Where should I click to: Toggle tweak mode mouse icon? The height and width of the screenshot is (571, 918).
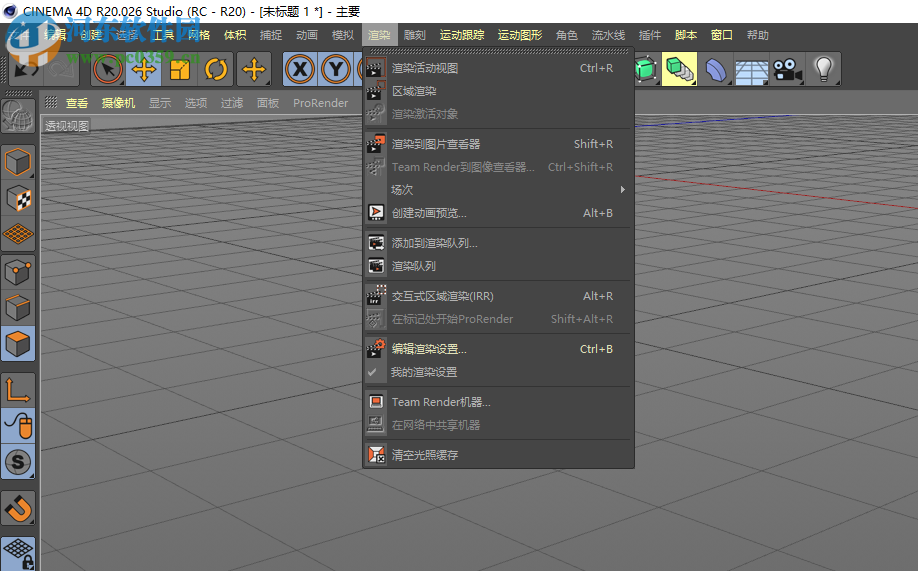[18, 426]
